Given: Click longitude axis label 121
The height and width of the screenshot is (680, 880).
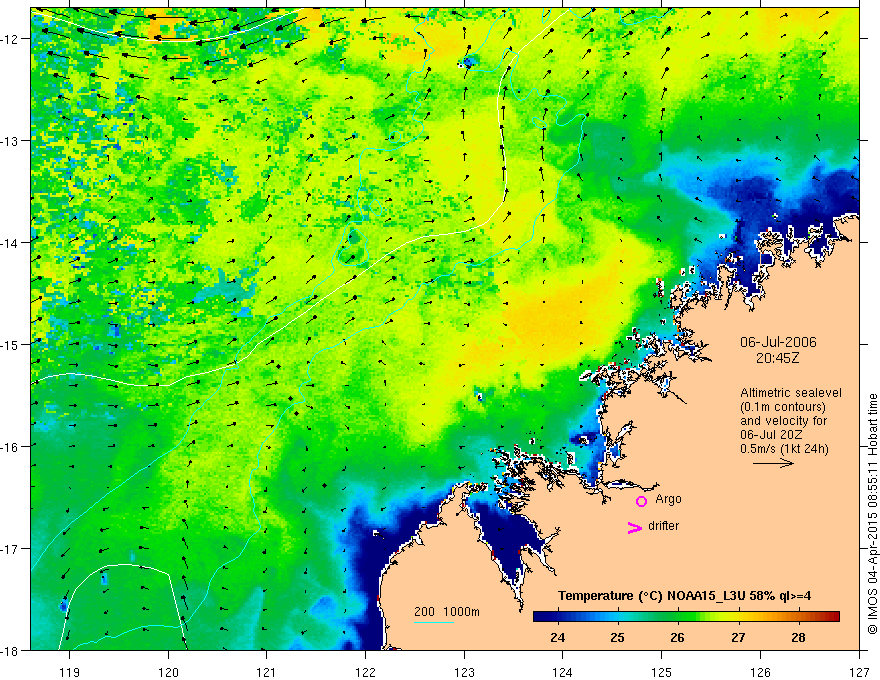Looking at the screenshot, I should point(267,672).
